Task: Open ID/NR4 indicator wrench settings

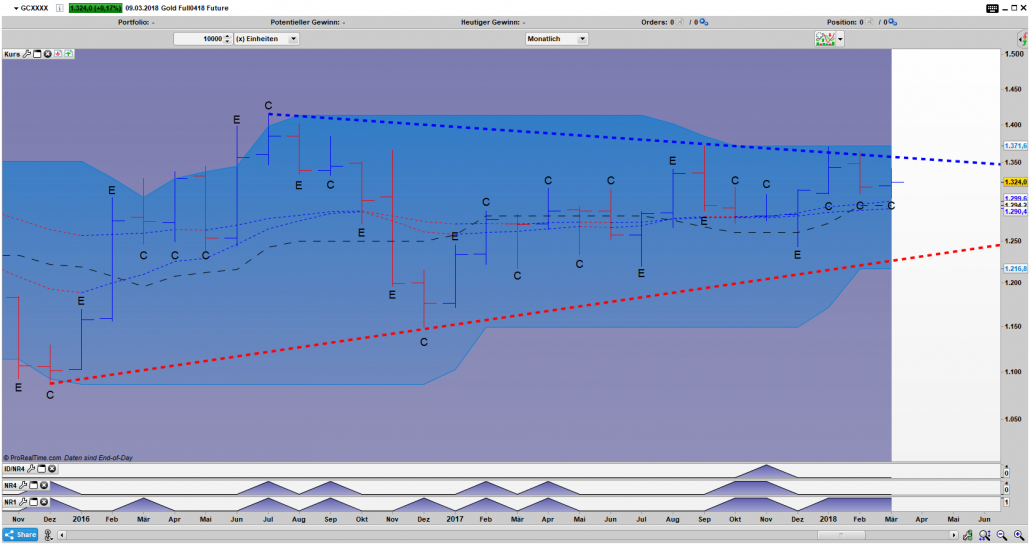Action: (x=31, y=469)
